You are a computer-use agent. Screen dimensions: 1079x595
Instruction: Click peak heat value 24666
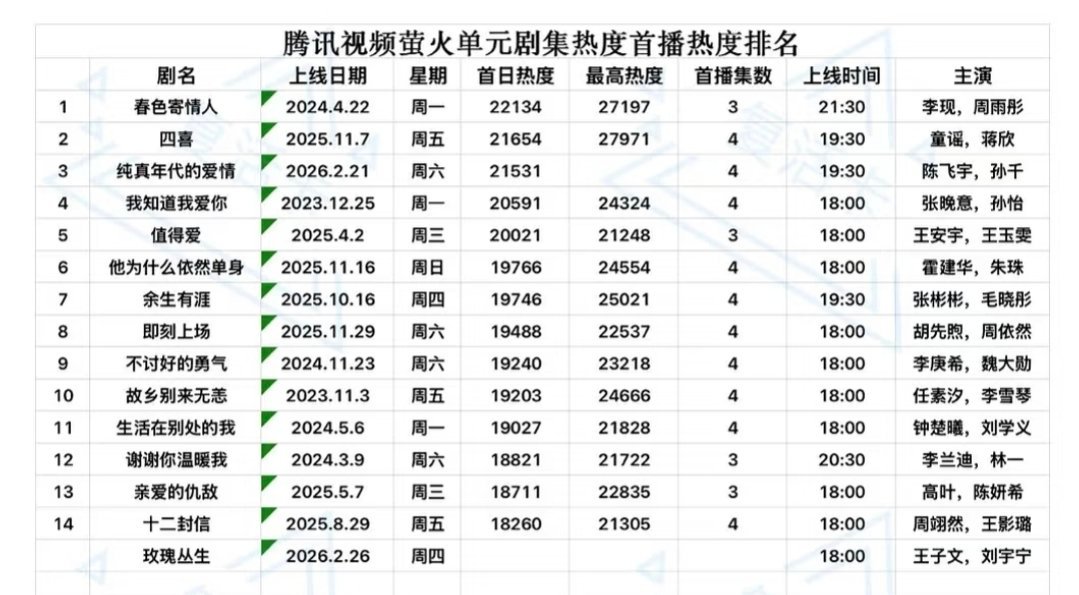(624, 396)
